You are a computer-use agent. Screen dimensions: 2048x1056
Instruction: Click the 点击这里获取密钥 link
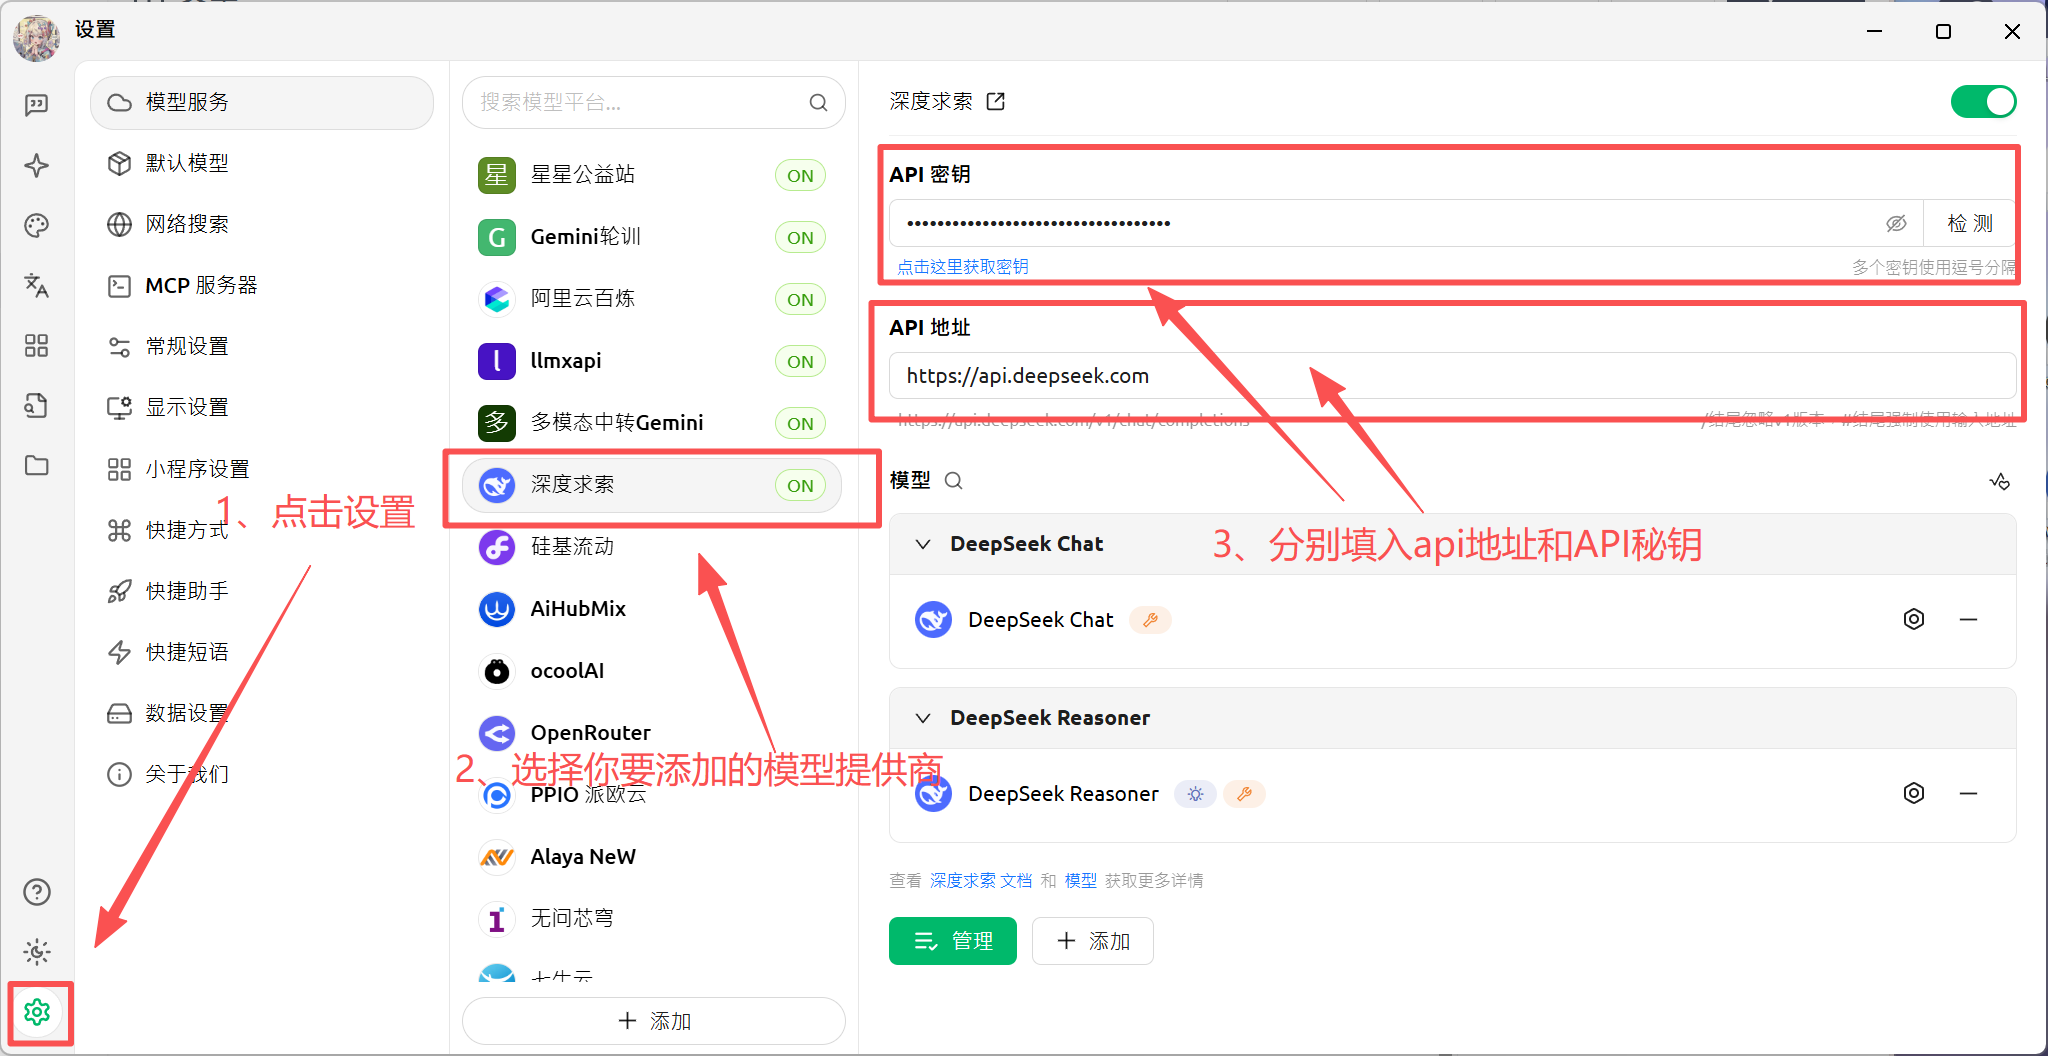click(x=962, y=267)
